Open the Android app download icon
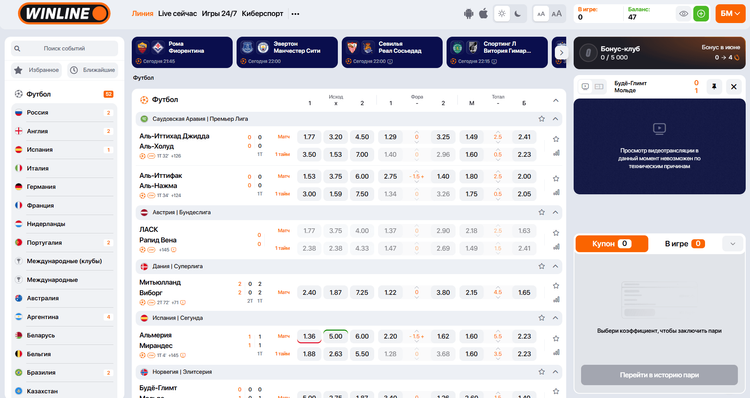 [x=468, y=14]
